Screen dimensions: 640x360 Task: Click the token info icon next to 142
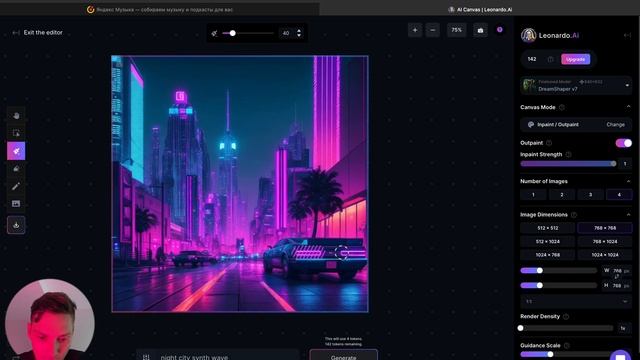[550, 60]
